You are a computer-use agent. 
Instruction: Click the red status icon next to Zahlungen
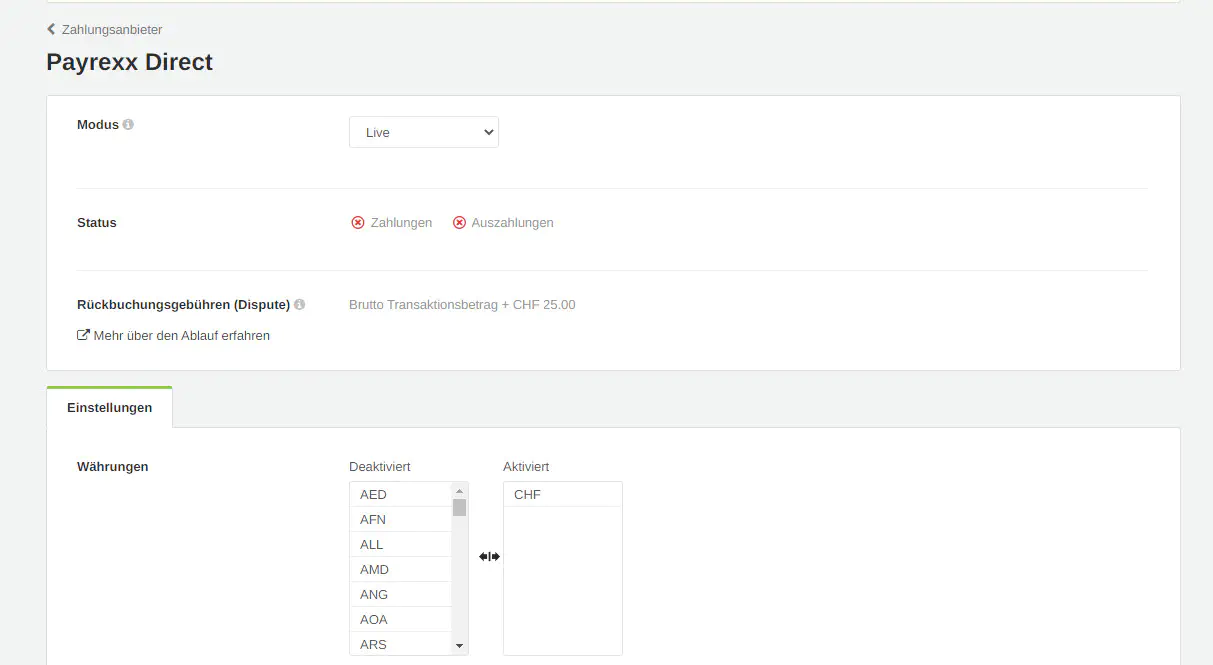coord(358,222)
